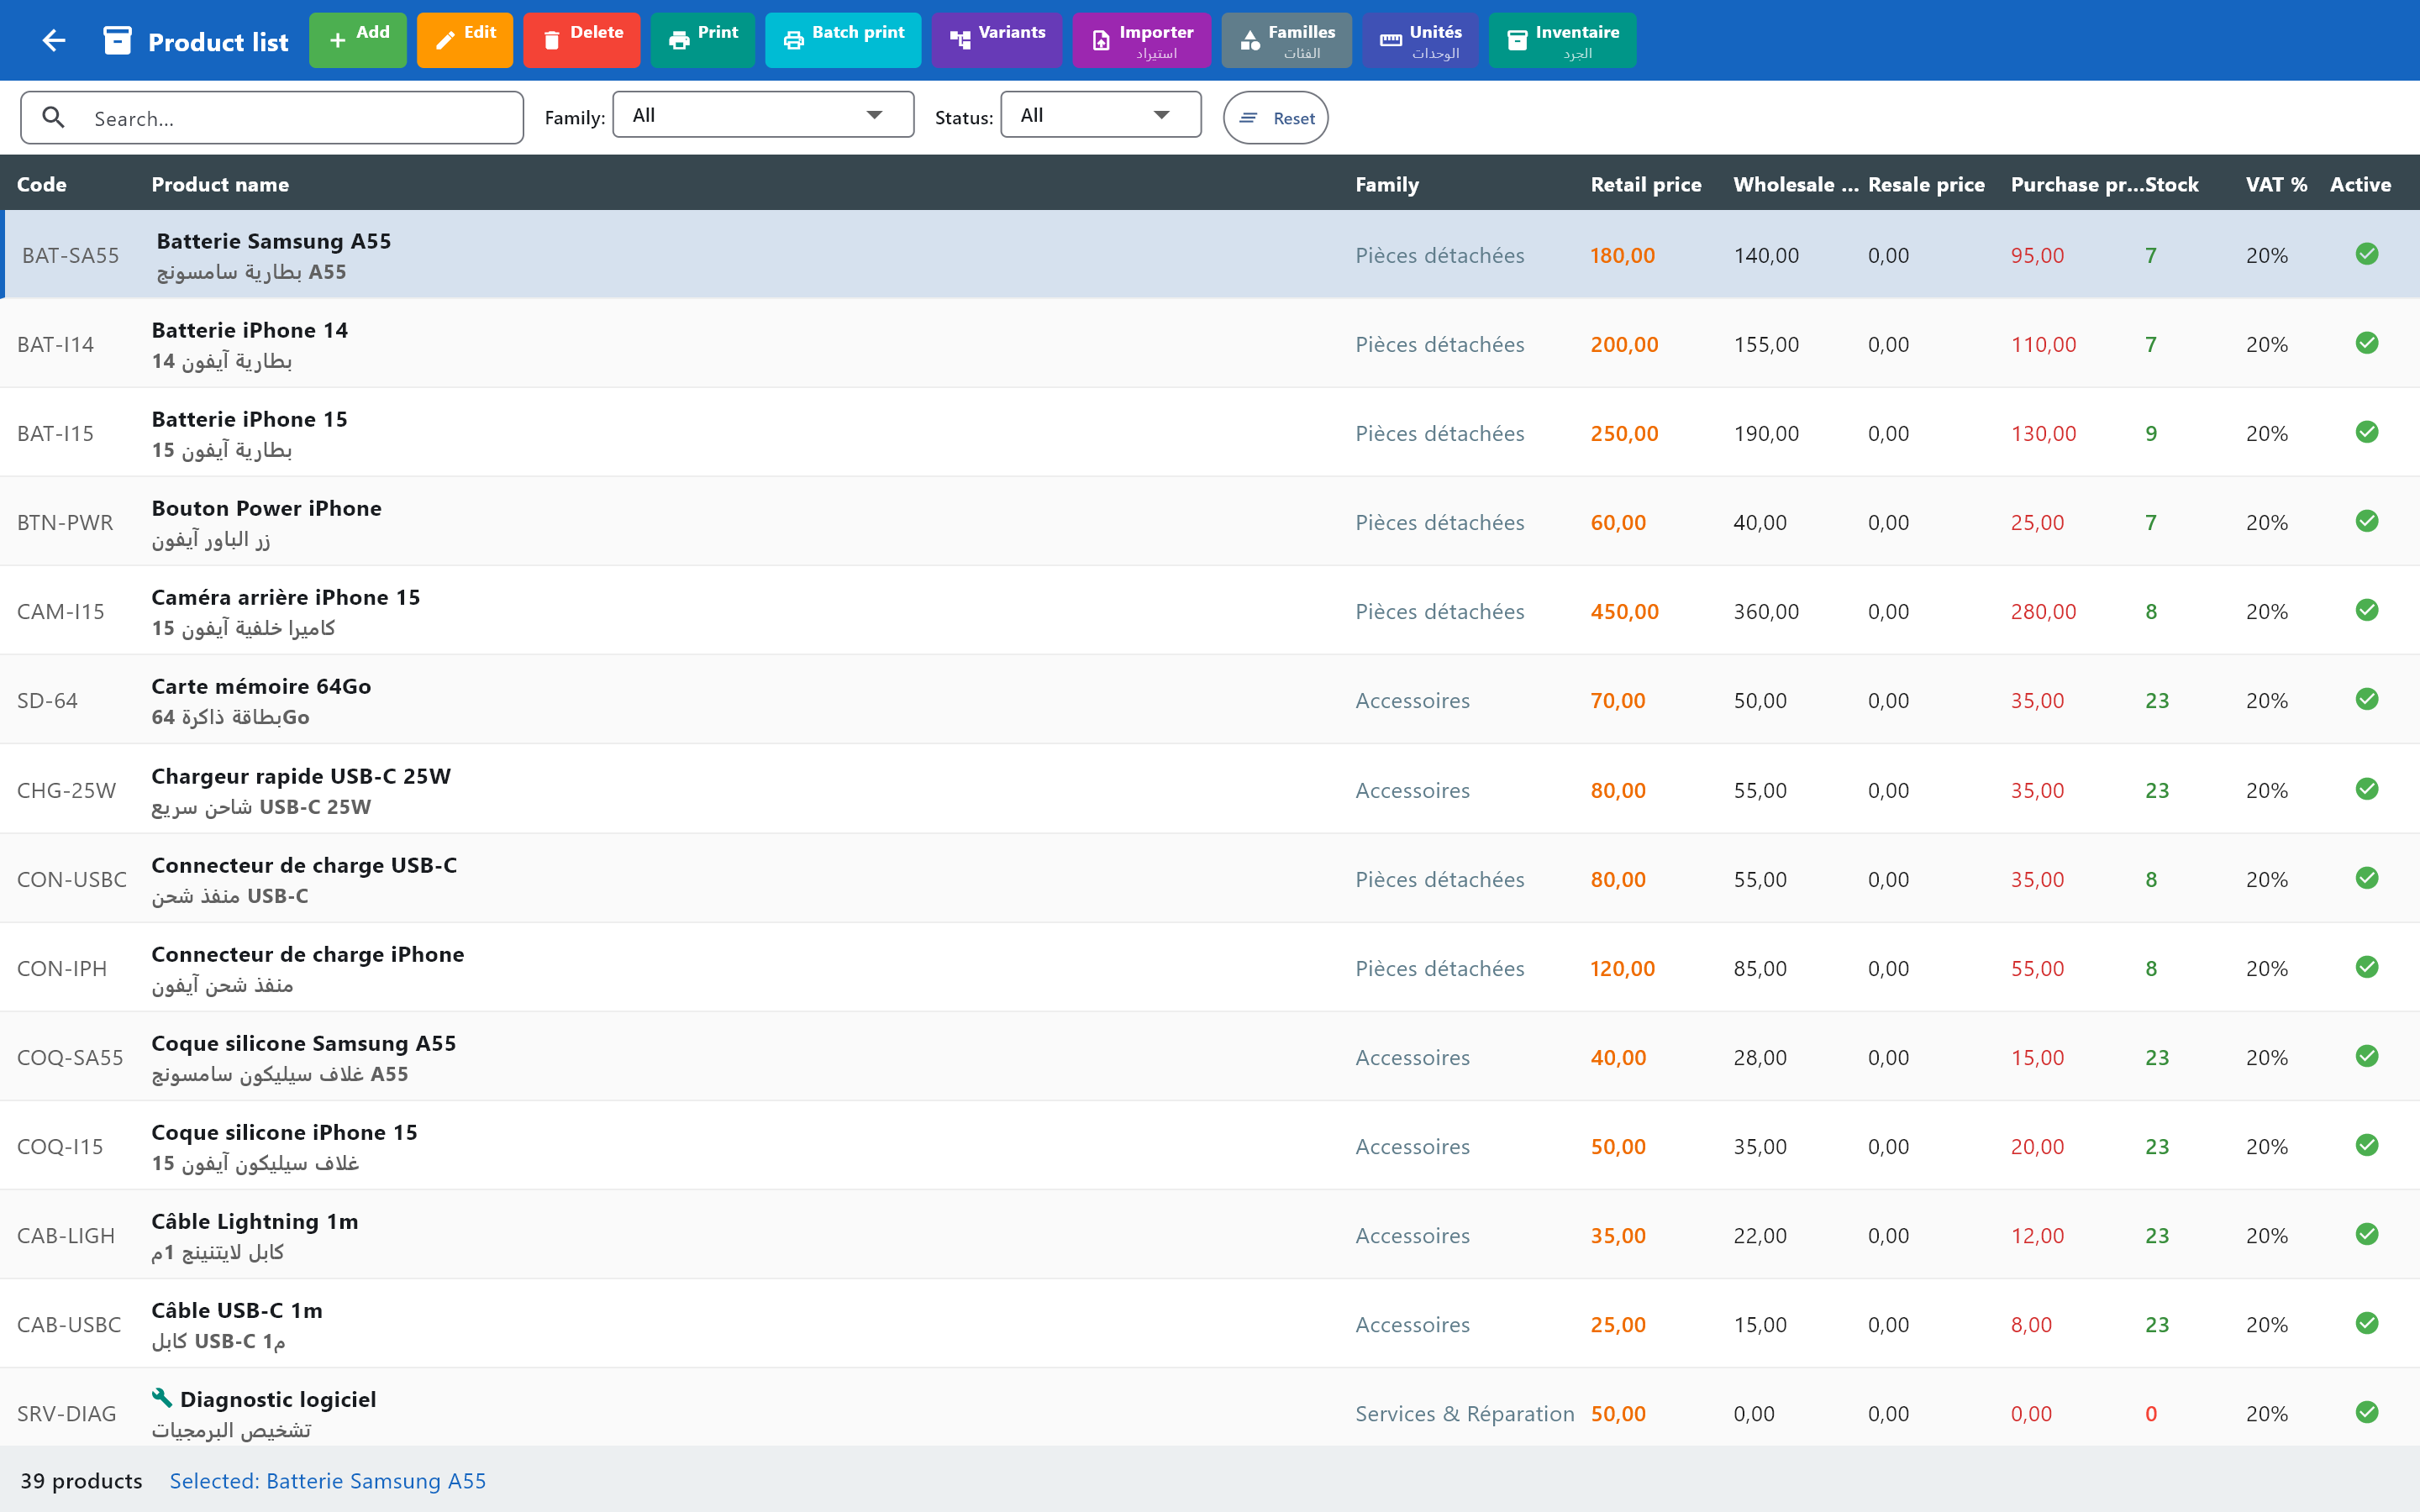Viewport: 2420px width, 1512px height.
Task: Open the Unités panel
Action: point(1420,40)
